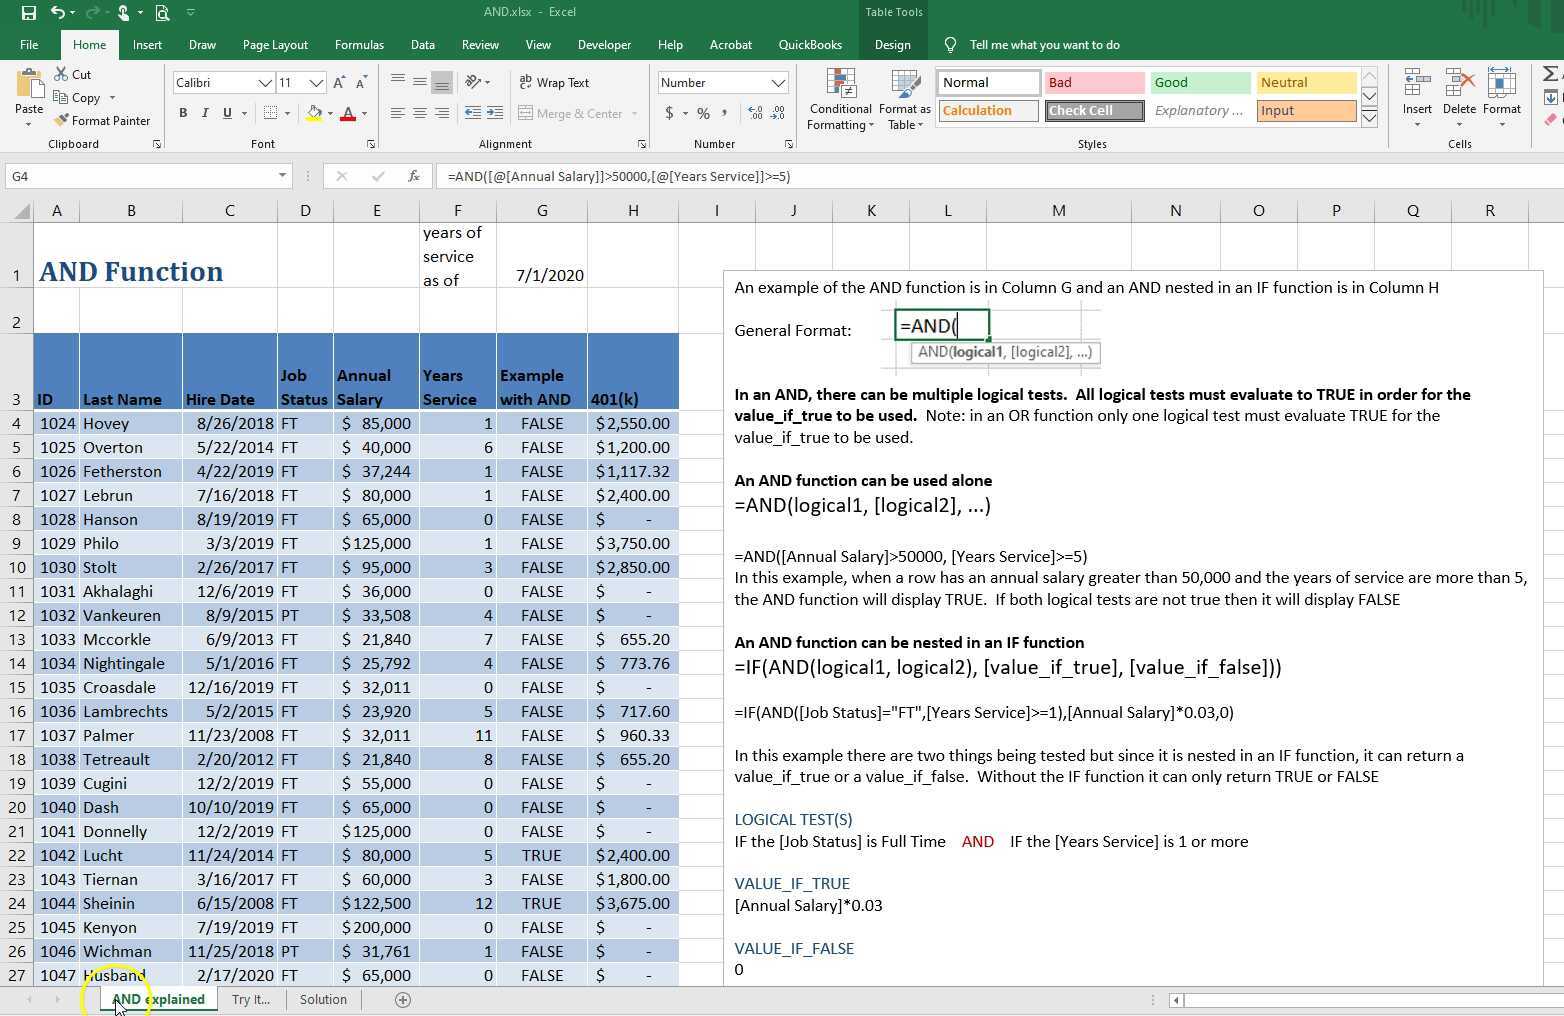1564x1016 pixels.
Task: Toggle Bold formatting
Action: tap(183, 114)
